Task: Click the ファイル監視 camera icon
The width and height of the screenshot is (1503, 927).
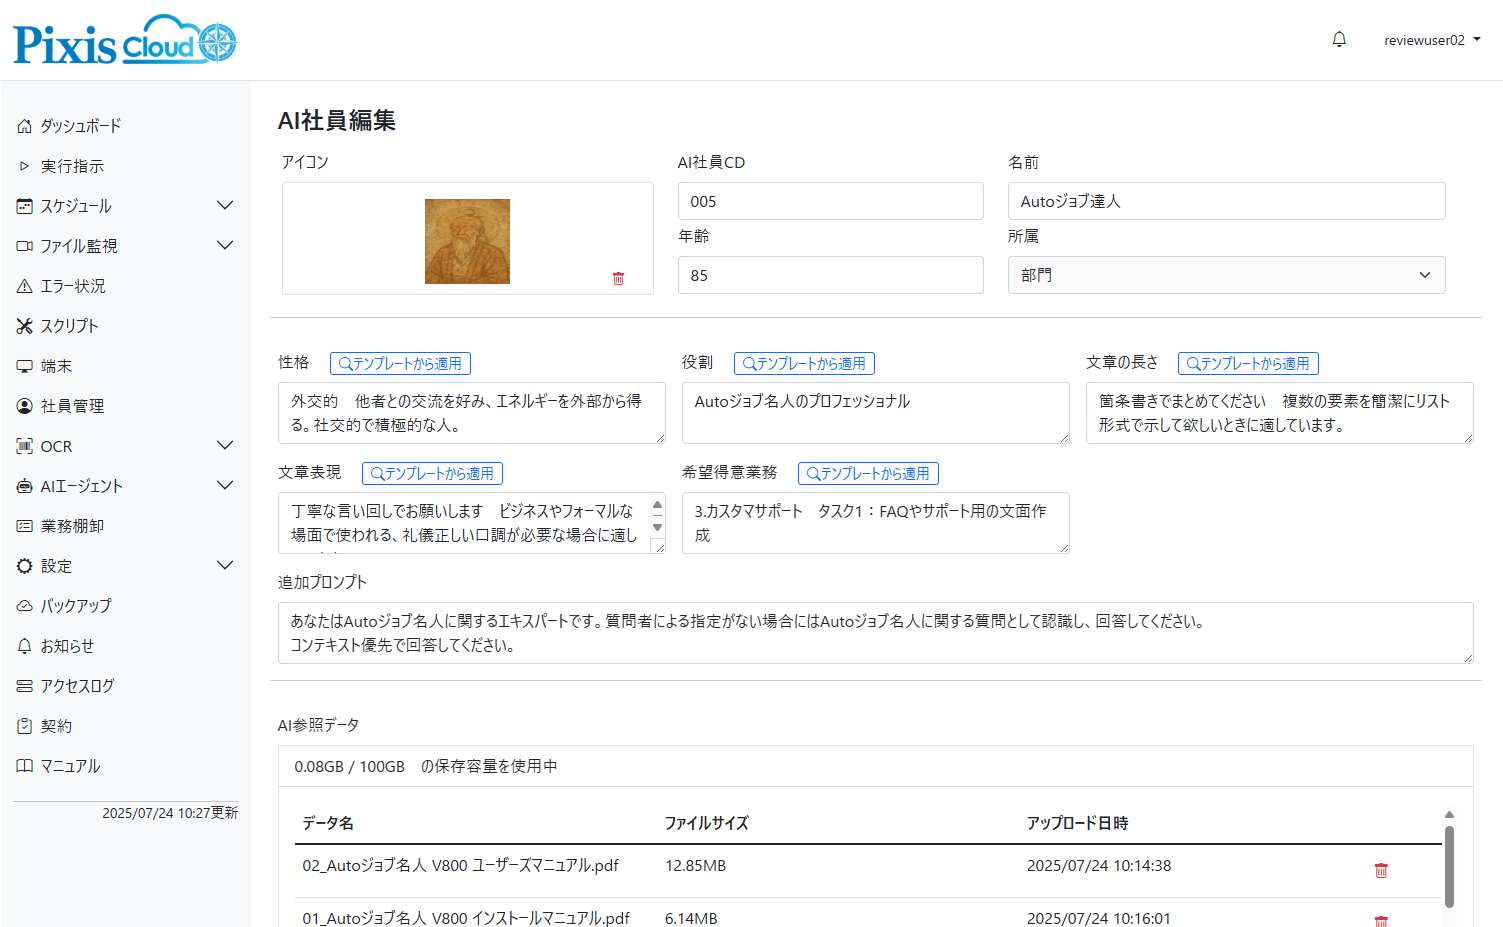Action: click(x=25, y=246)
